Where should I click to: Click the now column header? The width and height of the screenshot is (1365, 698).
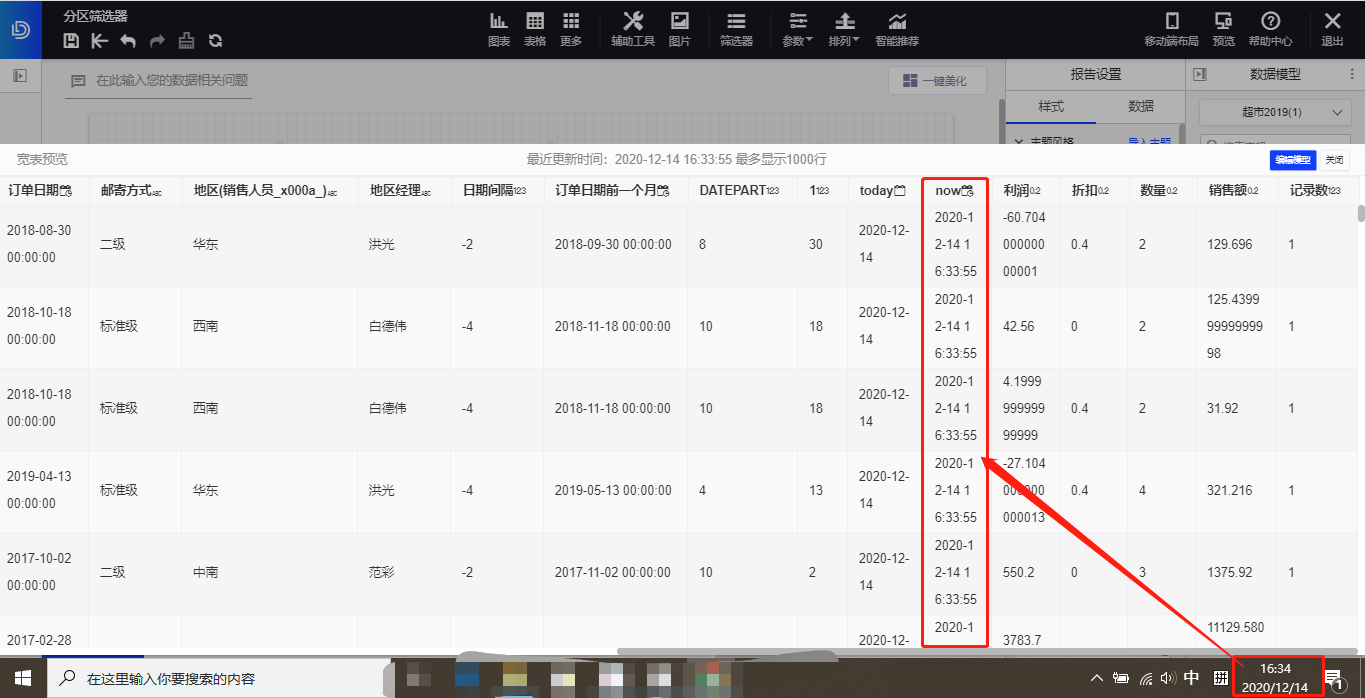pyautogui.click(x=954, y=190)
